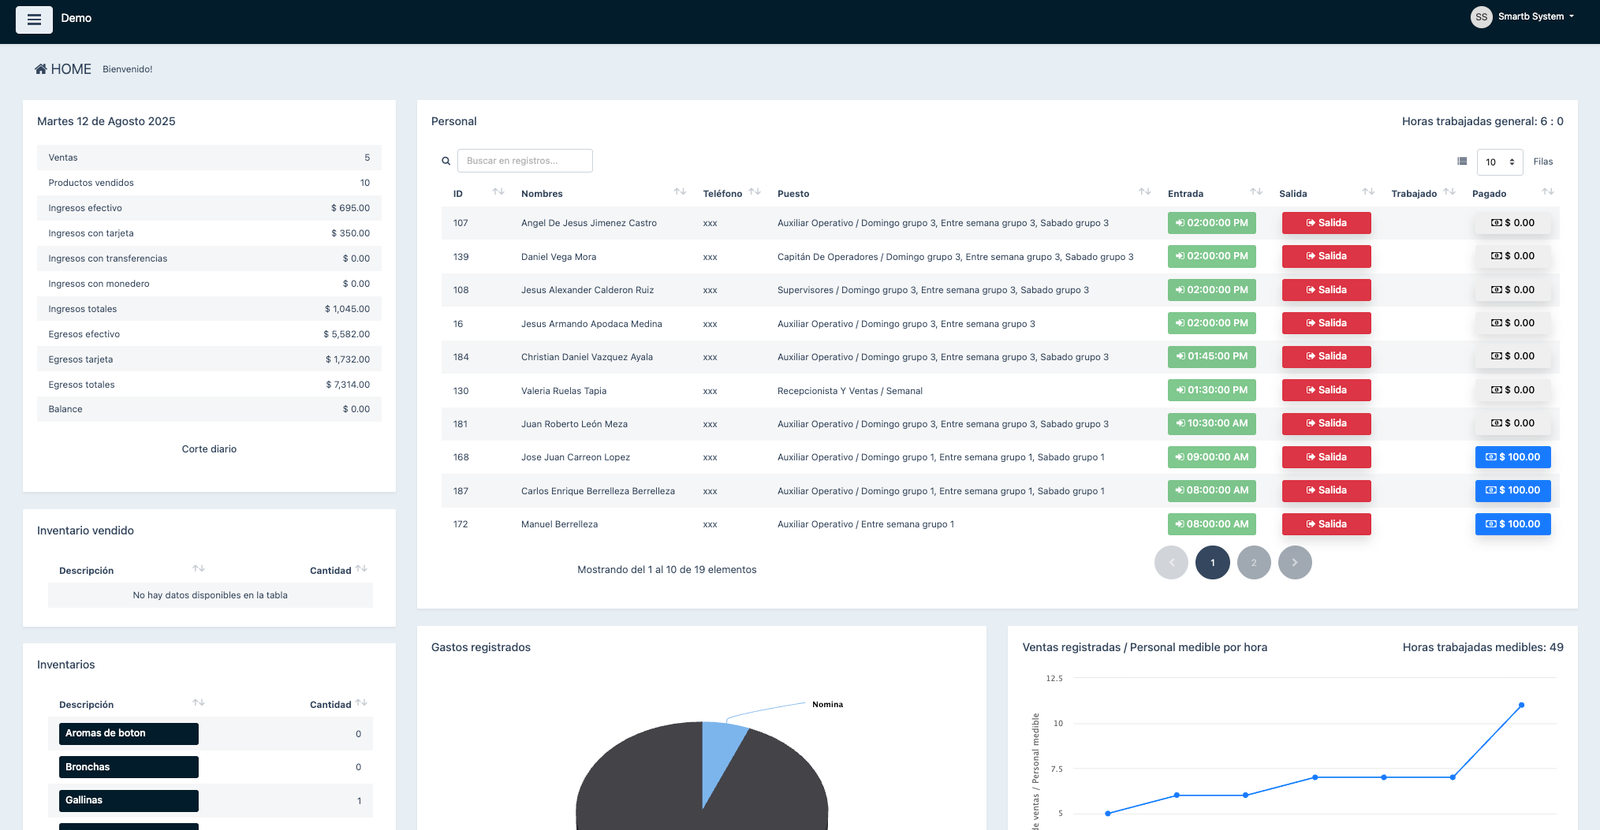Sort Inventarios list by Cantidad arrows

362,703
